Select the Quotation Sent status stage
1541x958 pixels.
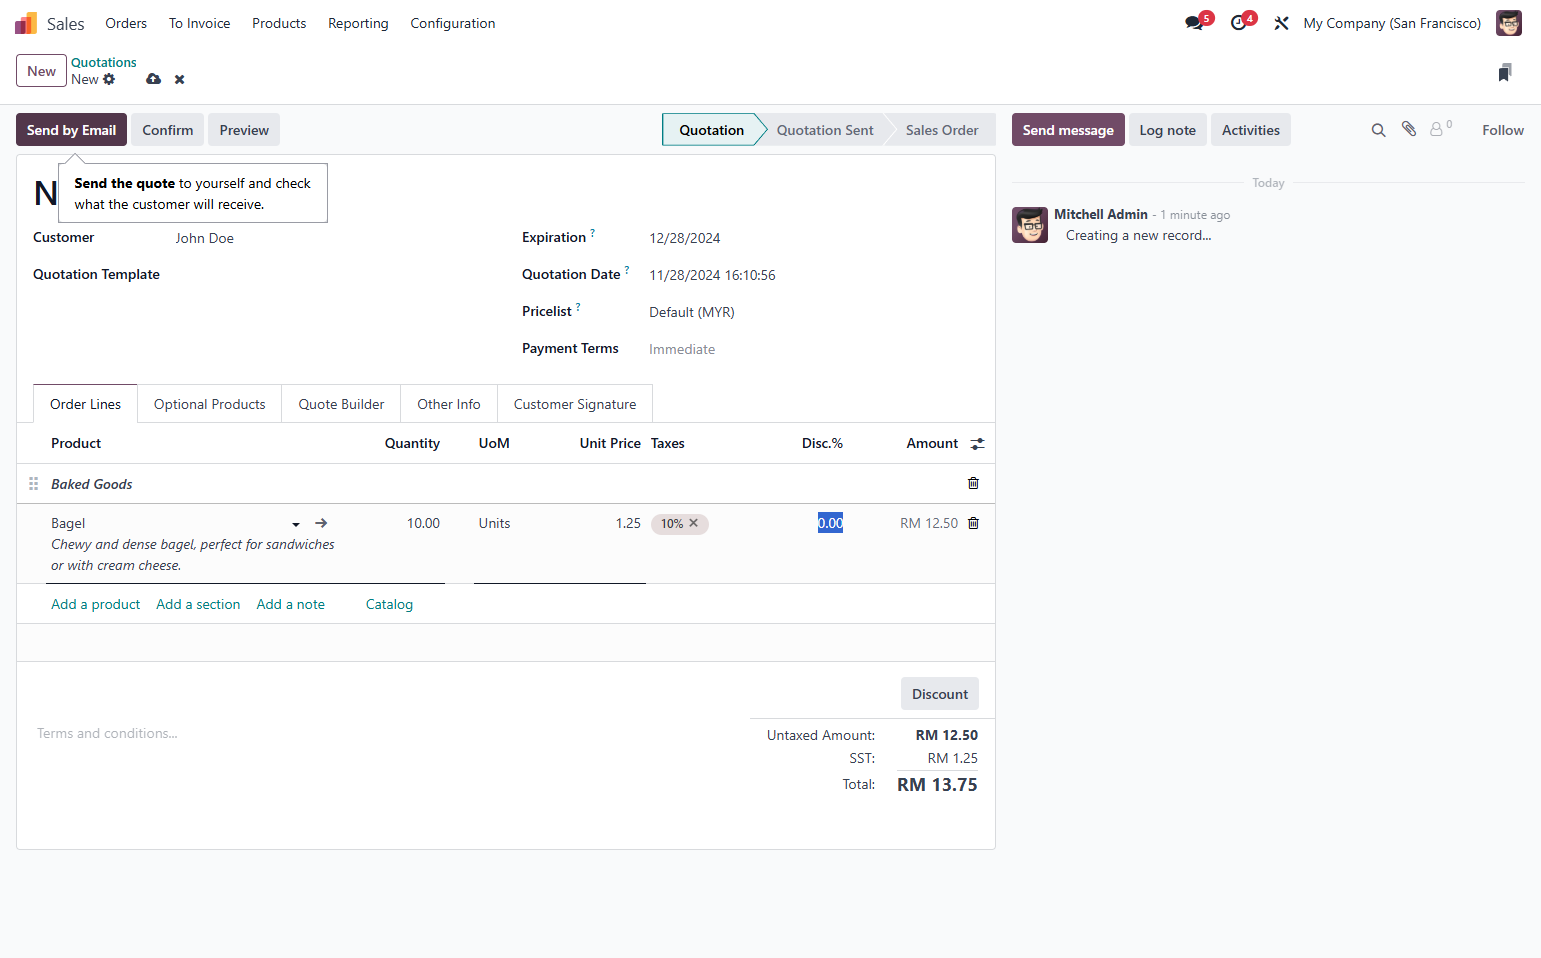[825, 130]
